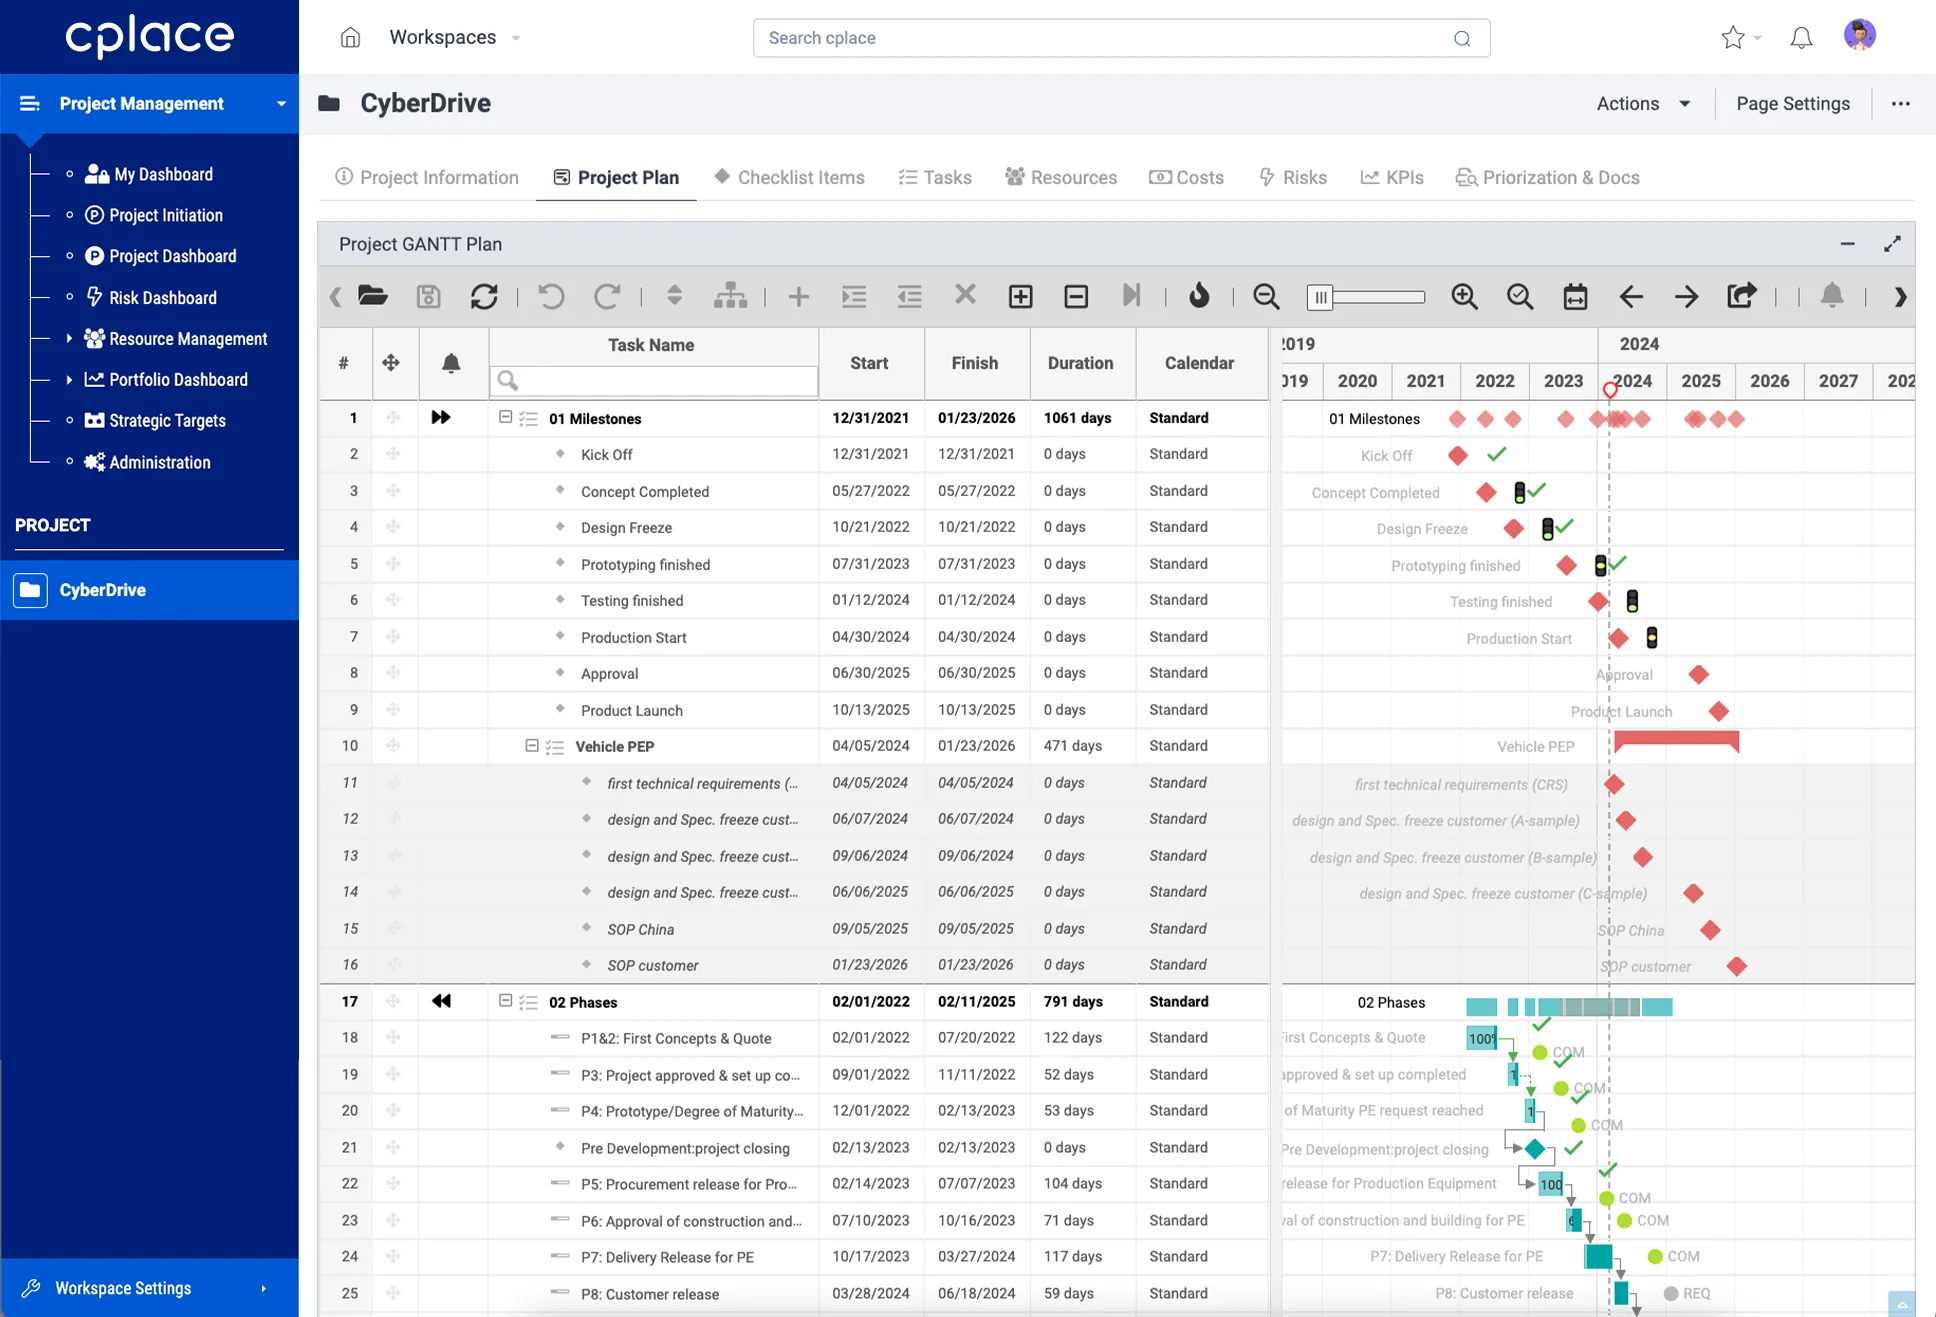
Task: Click the zoom in magnifier icon
Action: pyautogui.click(x=1464, y=296)
